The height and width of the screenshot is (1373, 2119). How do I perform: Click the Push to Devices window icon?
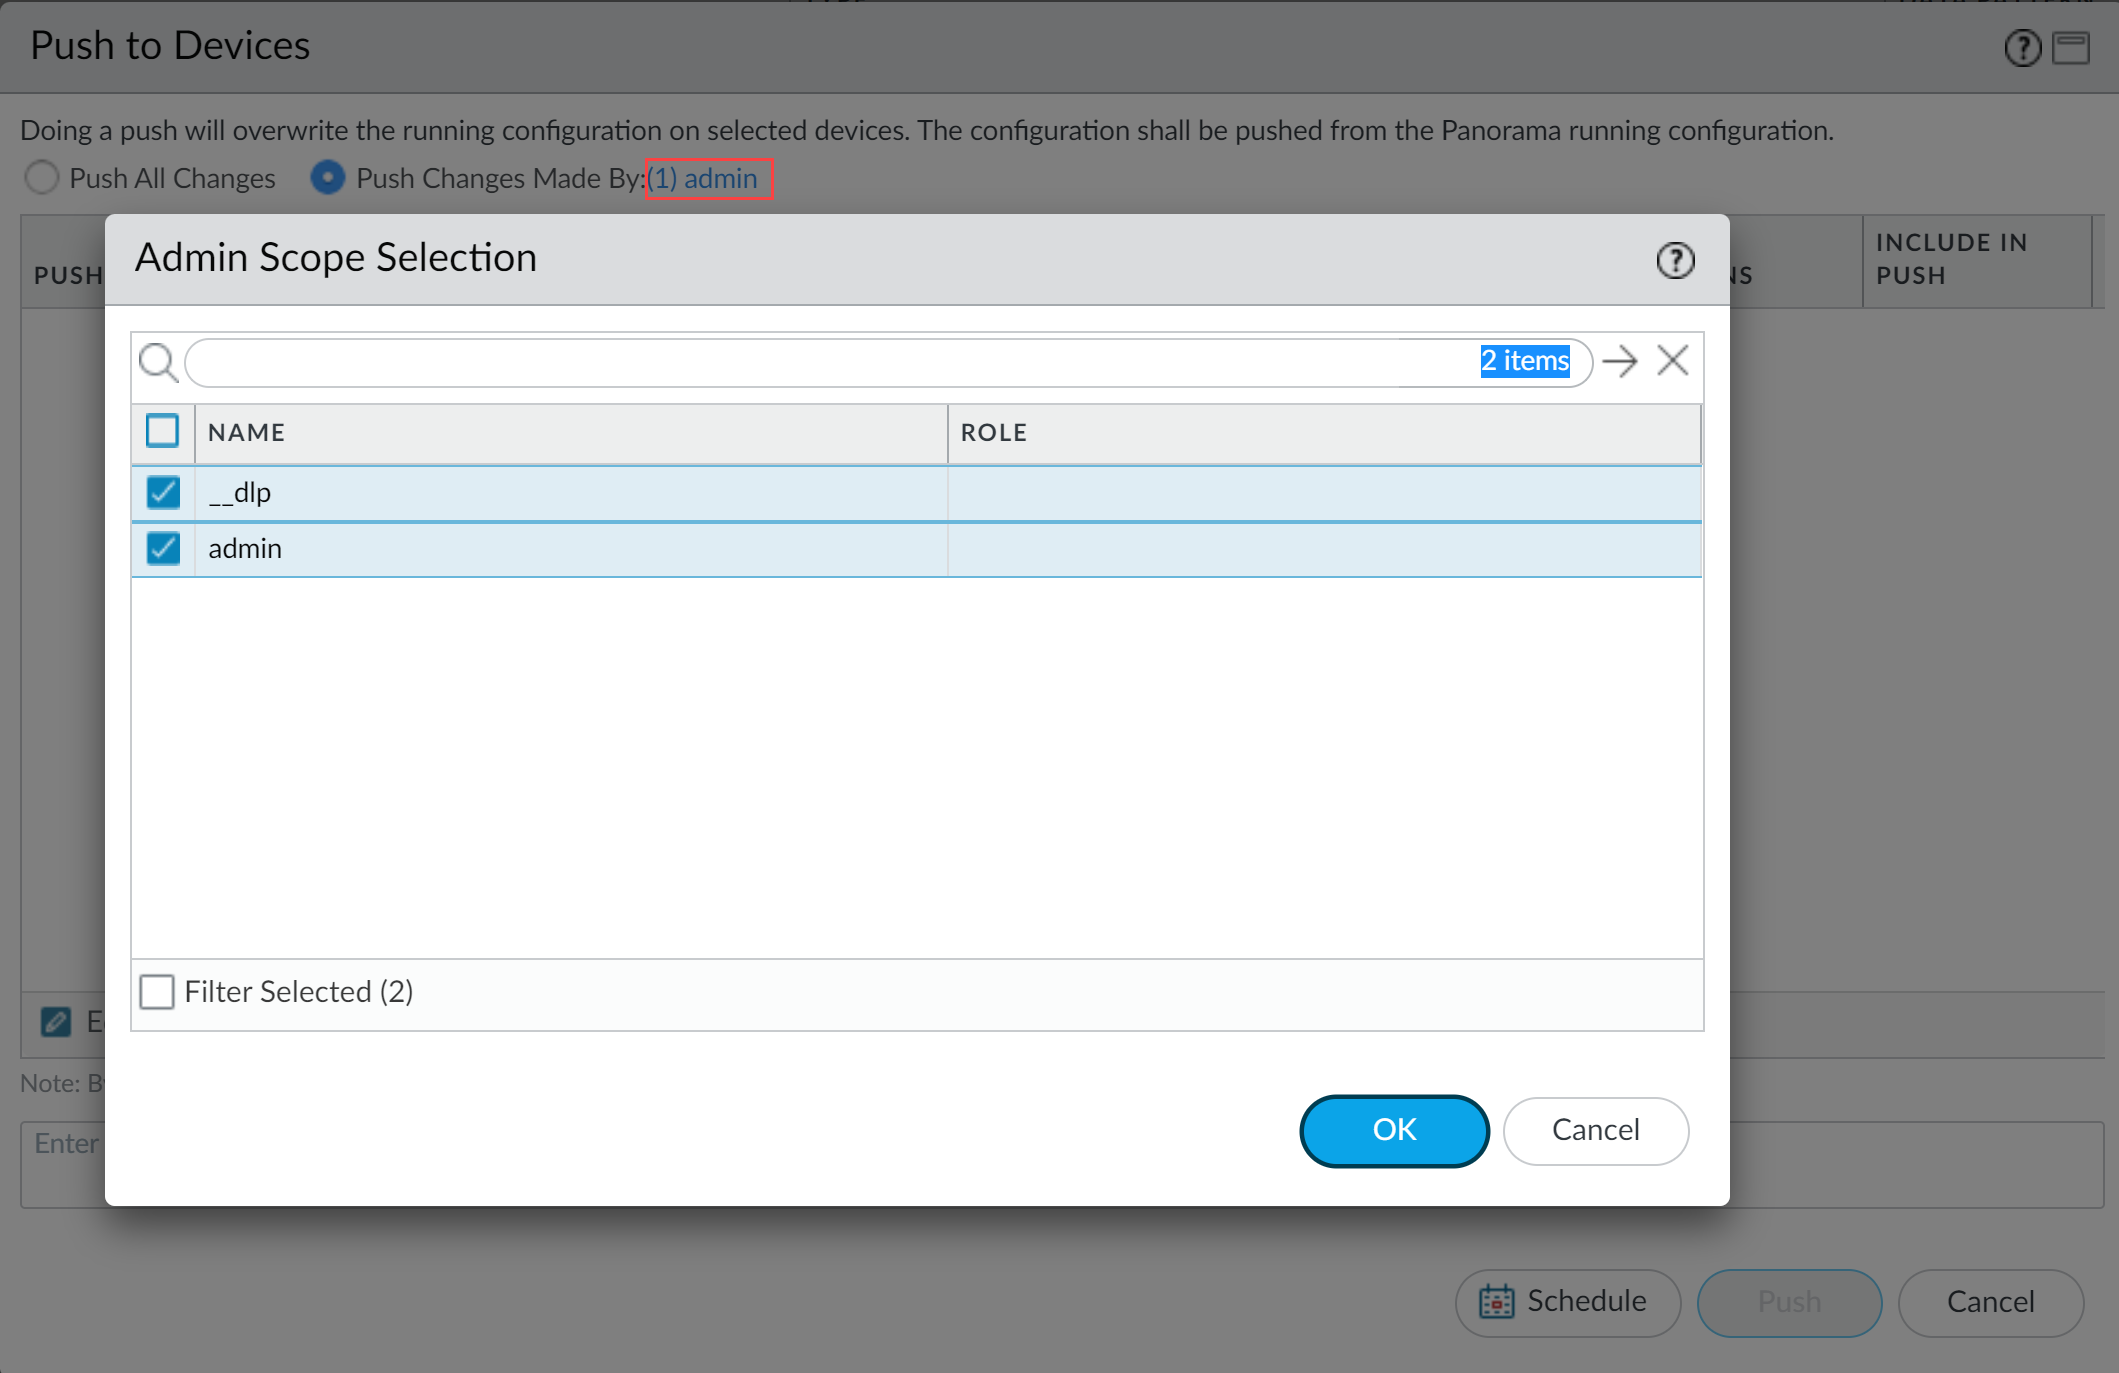2071,48
